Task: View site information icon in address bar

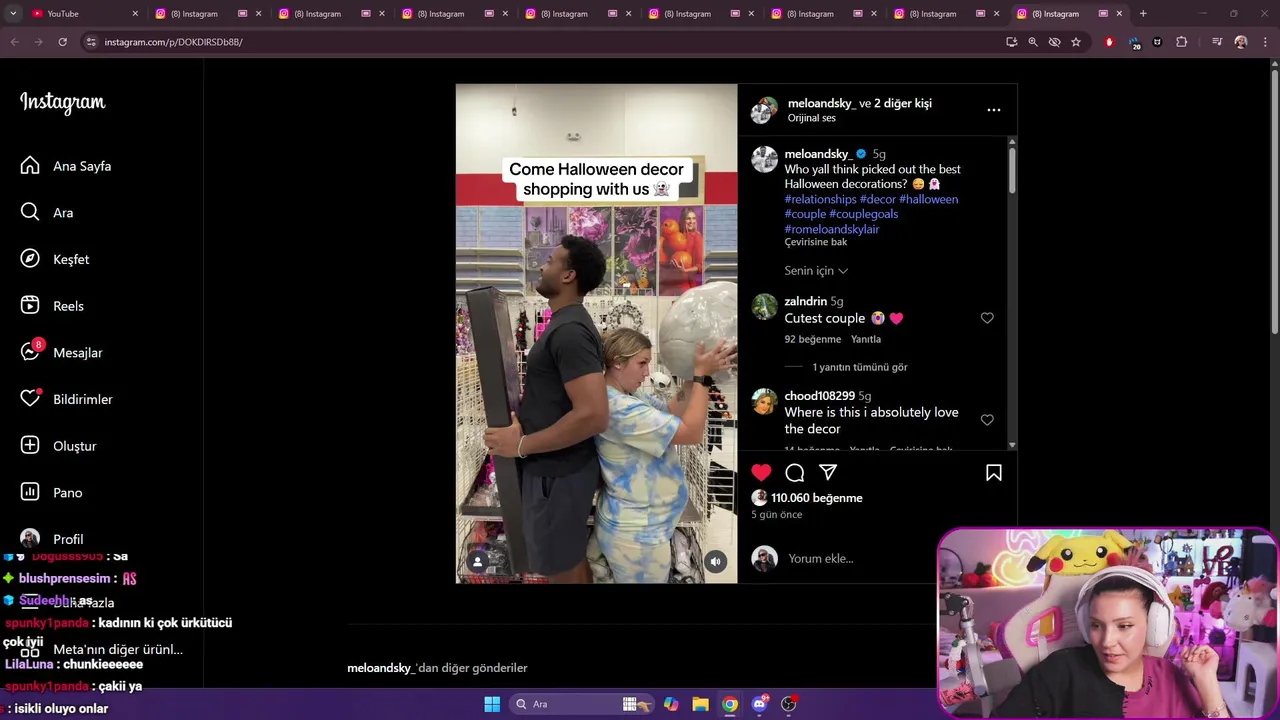Action: [91, 42]
